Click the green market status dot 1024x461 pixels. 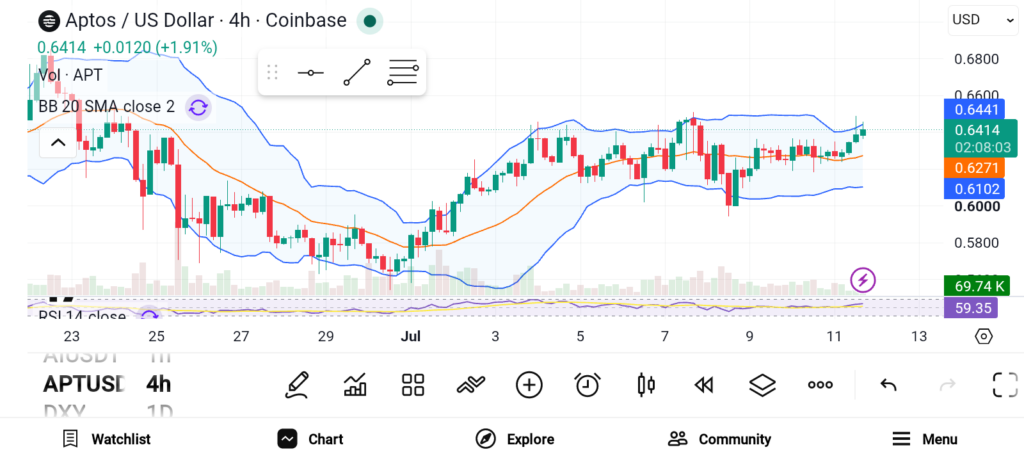click(370, 22)
